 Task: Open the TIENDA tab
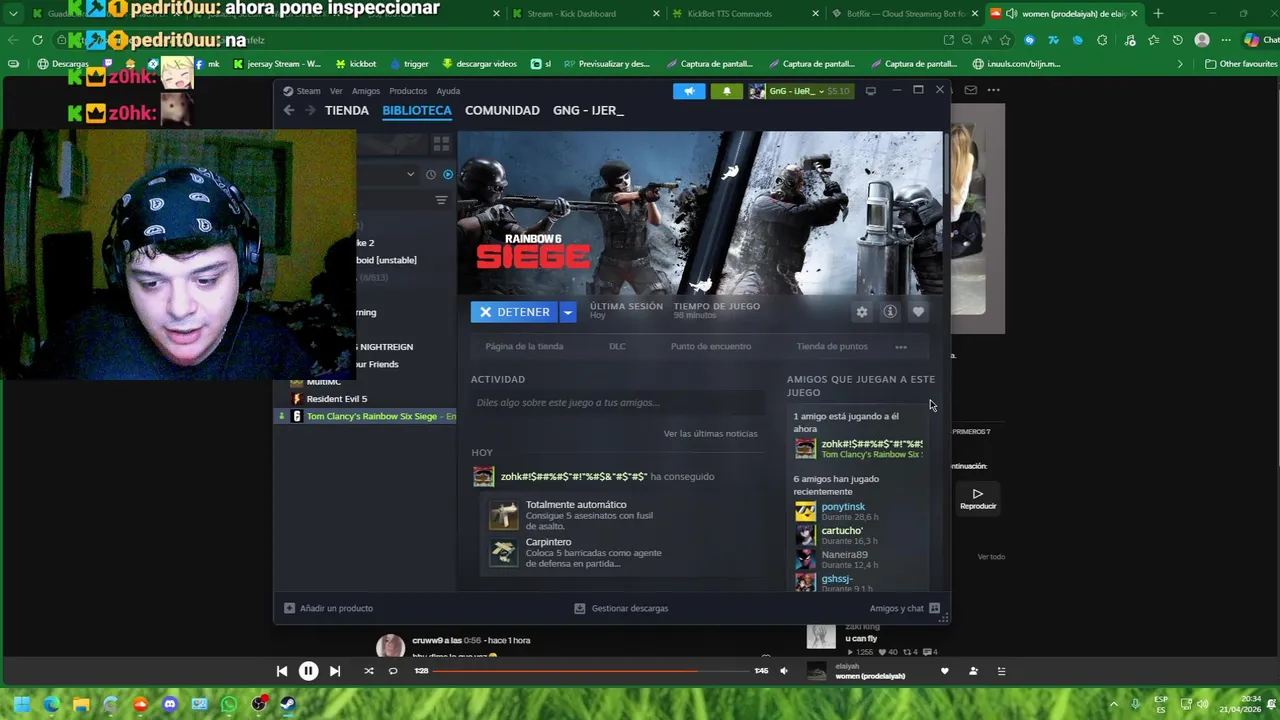click(347, 110)
